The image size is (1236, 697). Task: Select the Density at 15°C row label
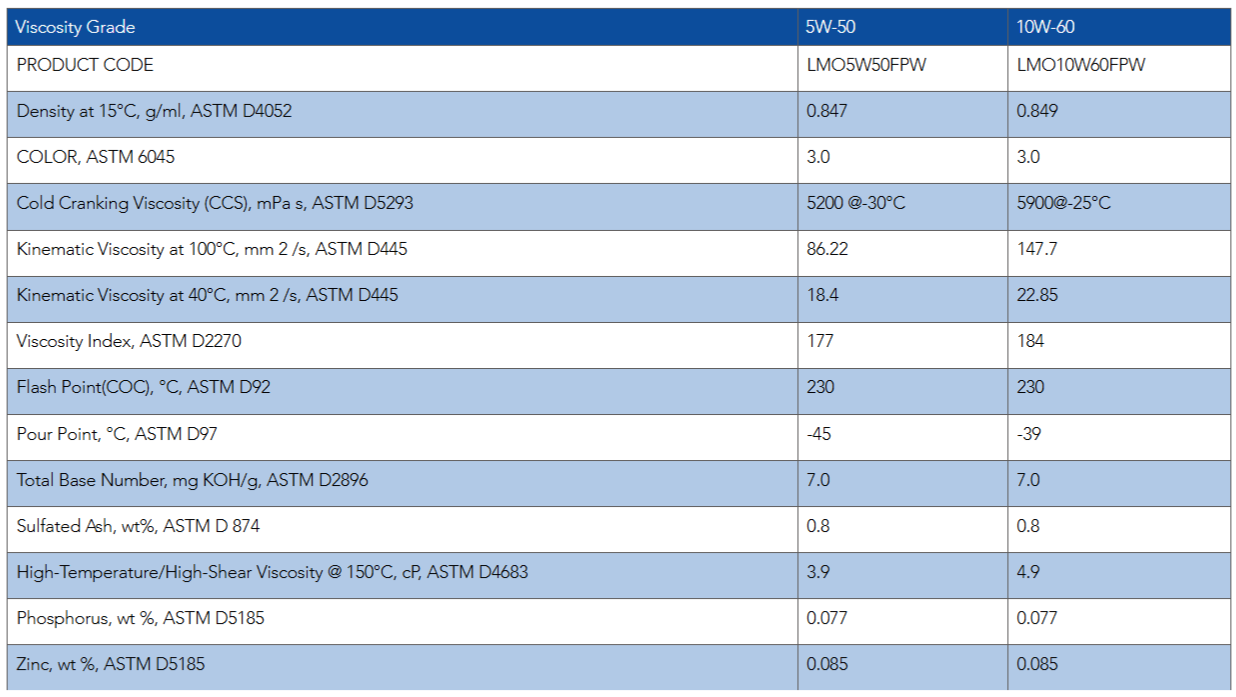click(x=154, y=111)
